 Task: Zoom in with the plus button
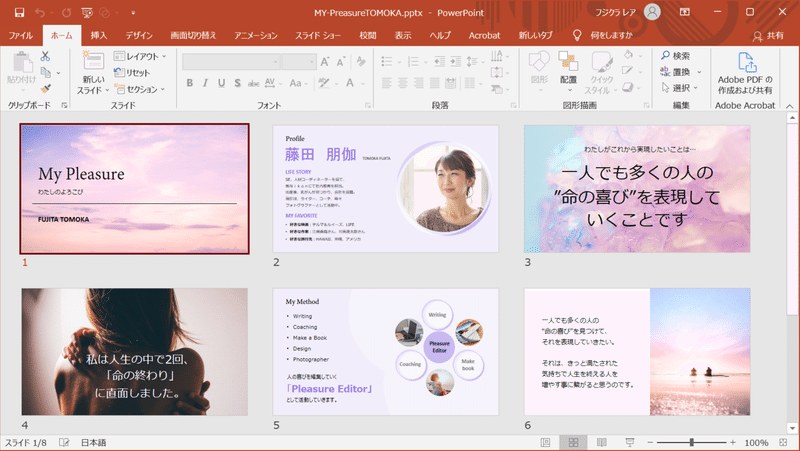coord(733,442)
